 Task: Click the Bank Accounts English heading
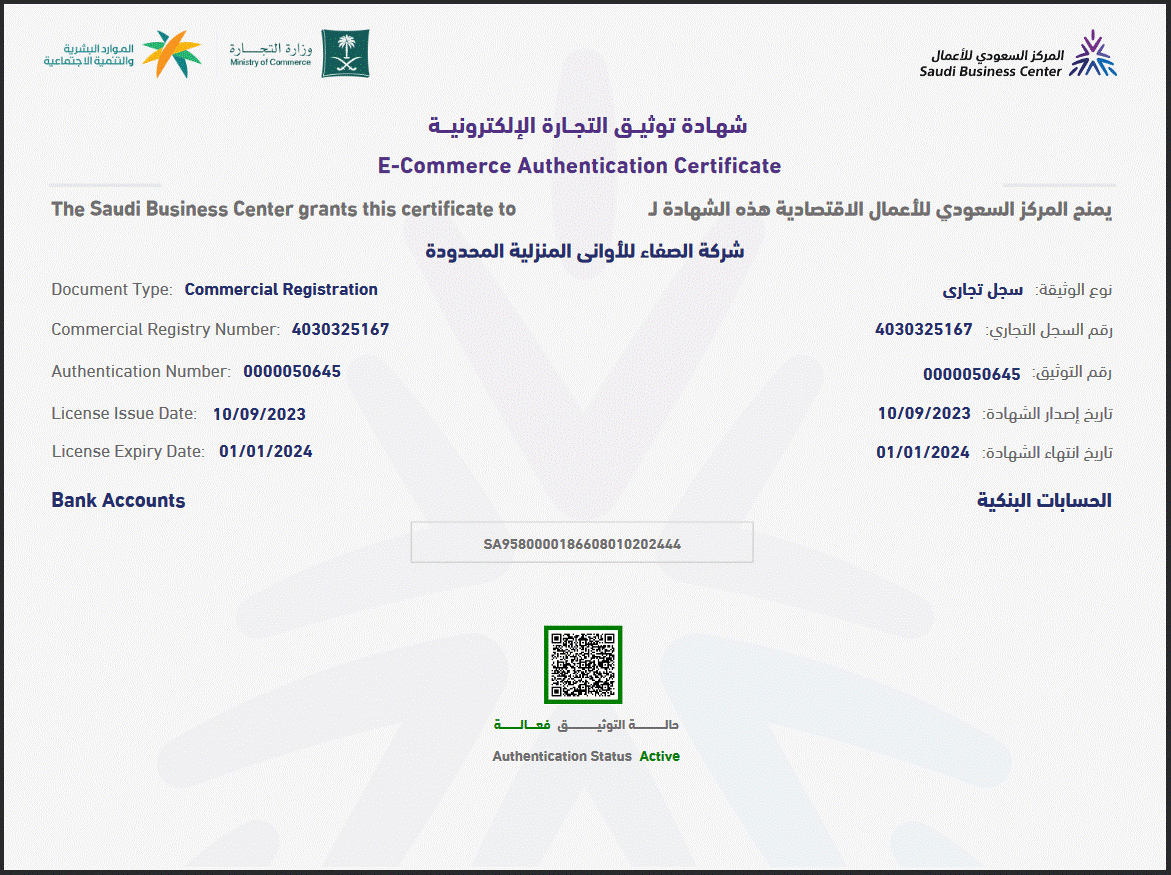tap(118, 500)
